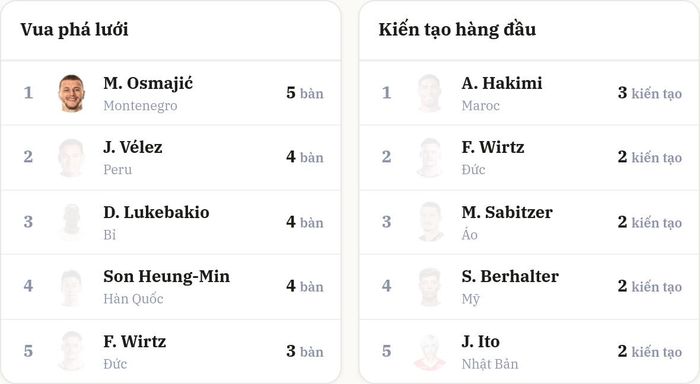This screenshot has height=384, width=700.
Task: Select M. Osmajić player name
Action: coord(148,83)
